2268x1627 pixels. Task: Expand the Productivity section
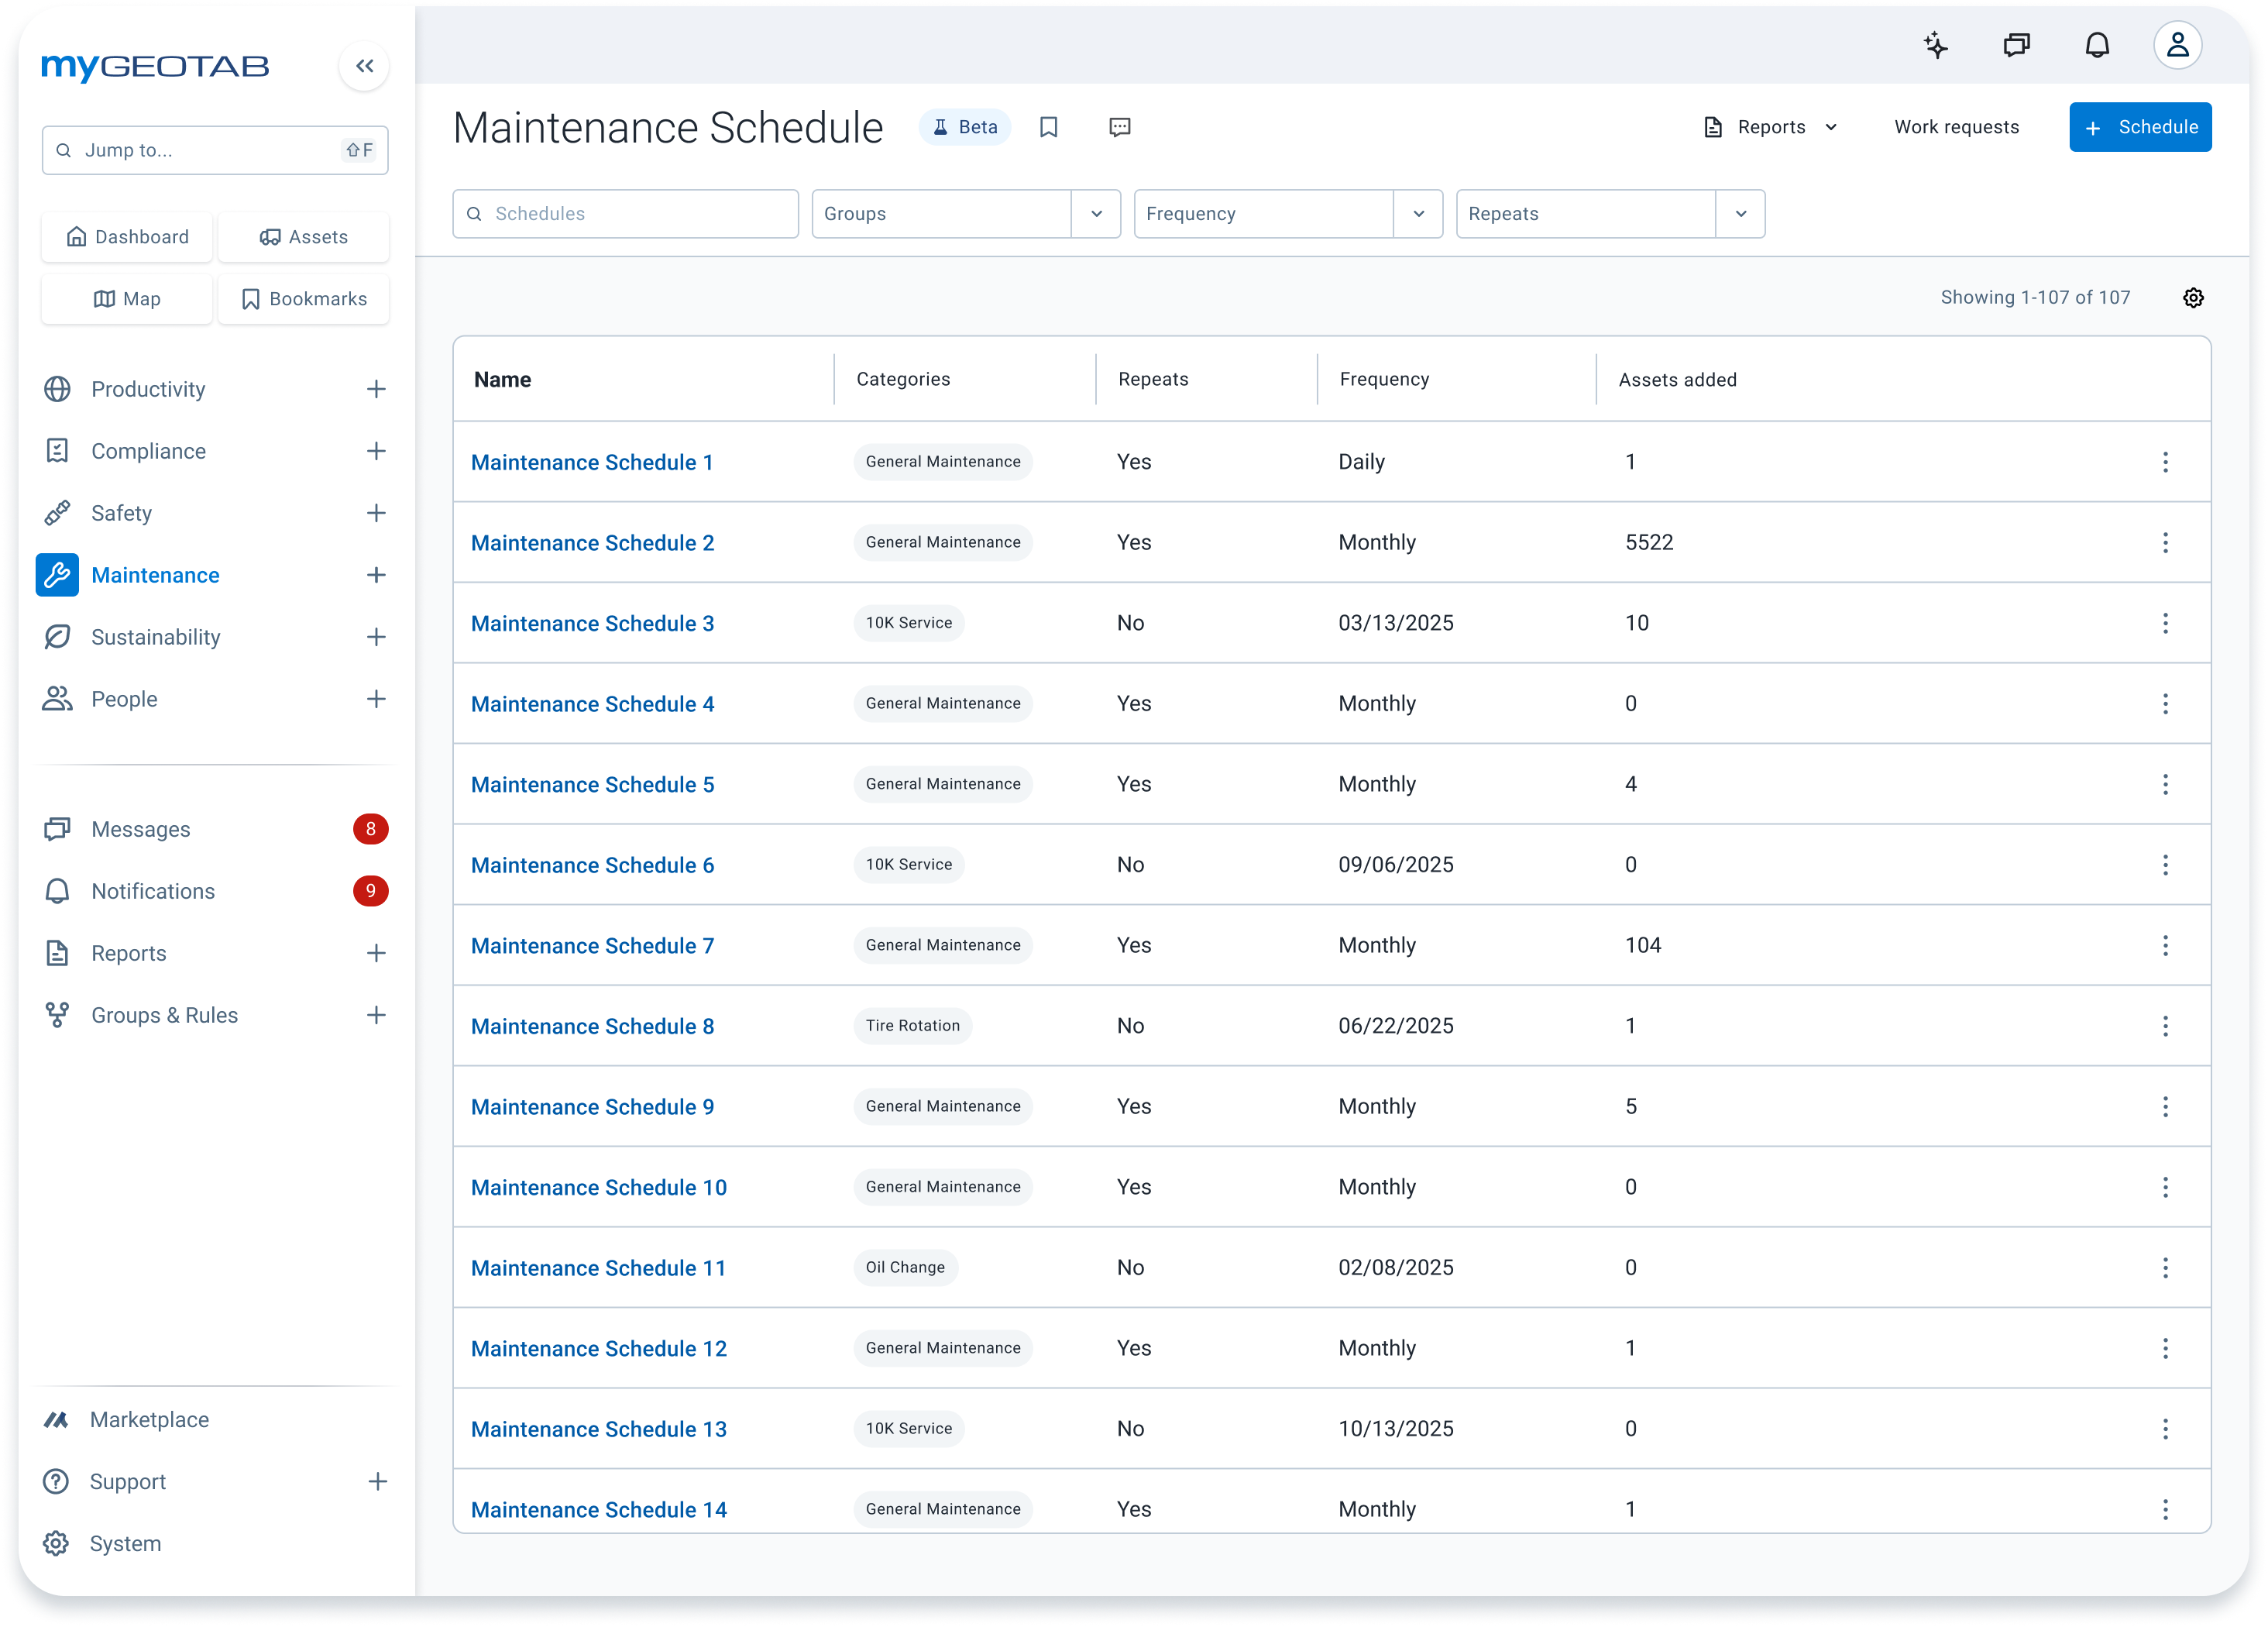[376, 389]
